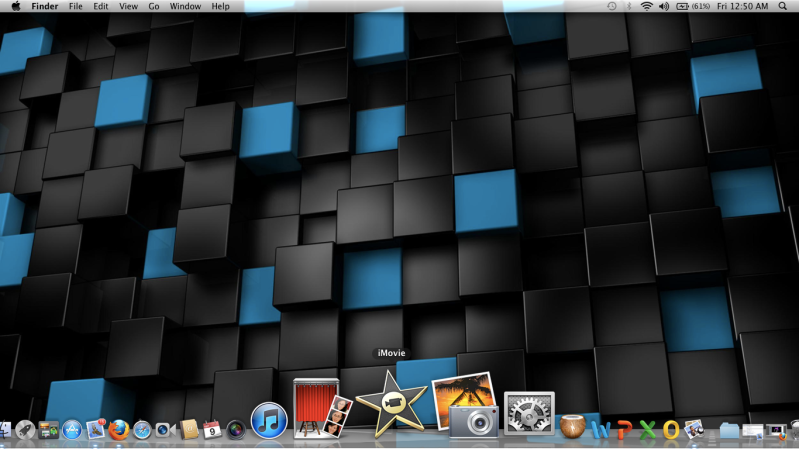Open Spotlight search magnifying glass
The width and height of the screenshot is (799, 449).
coord(783,6)
